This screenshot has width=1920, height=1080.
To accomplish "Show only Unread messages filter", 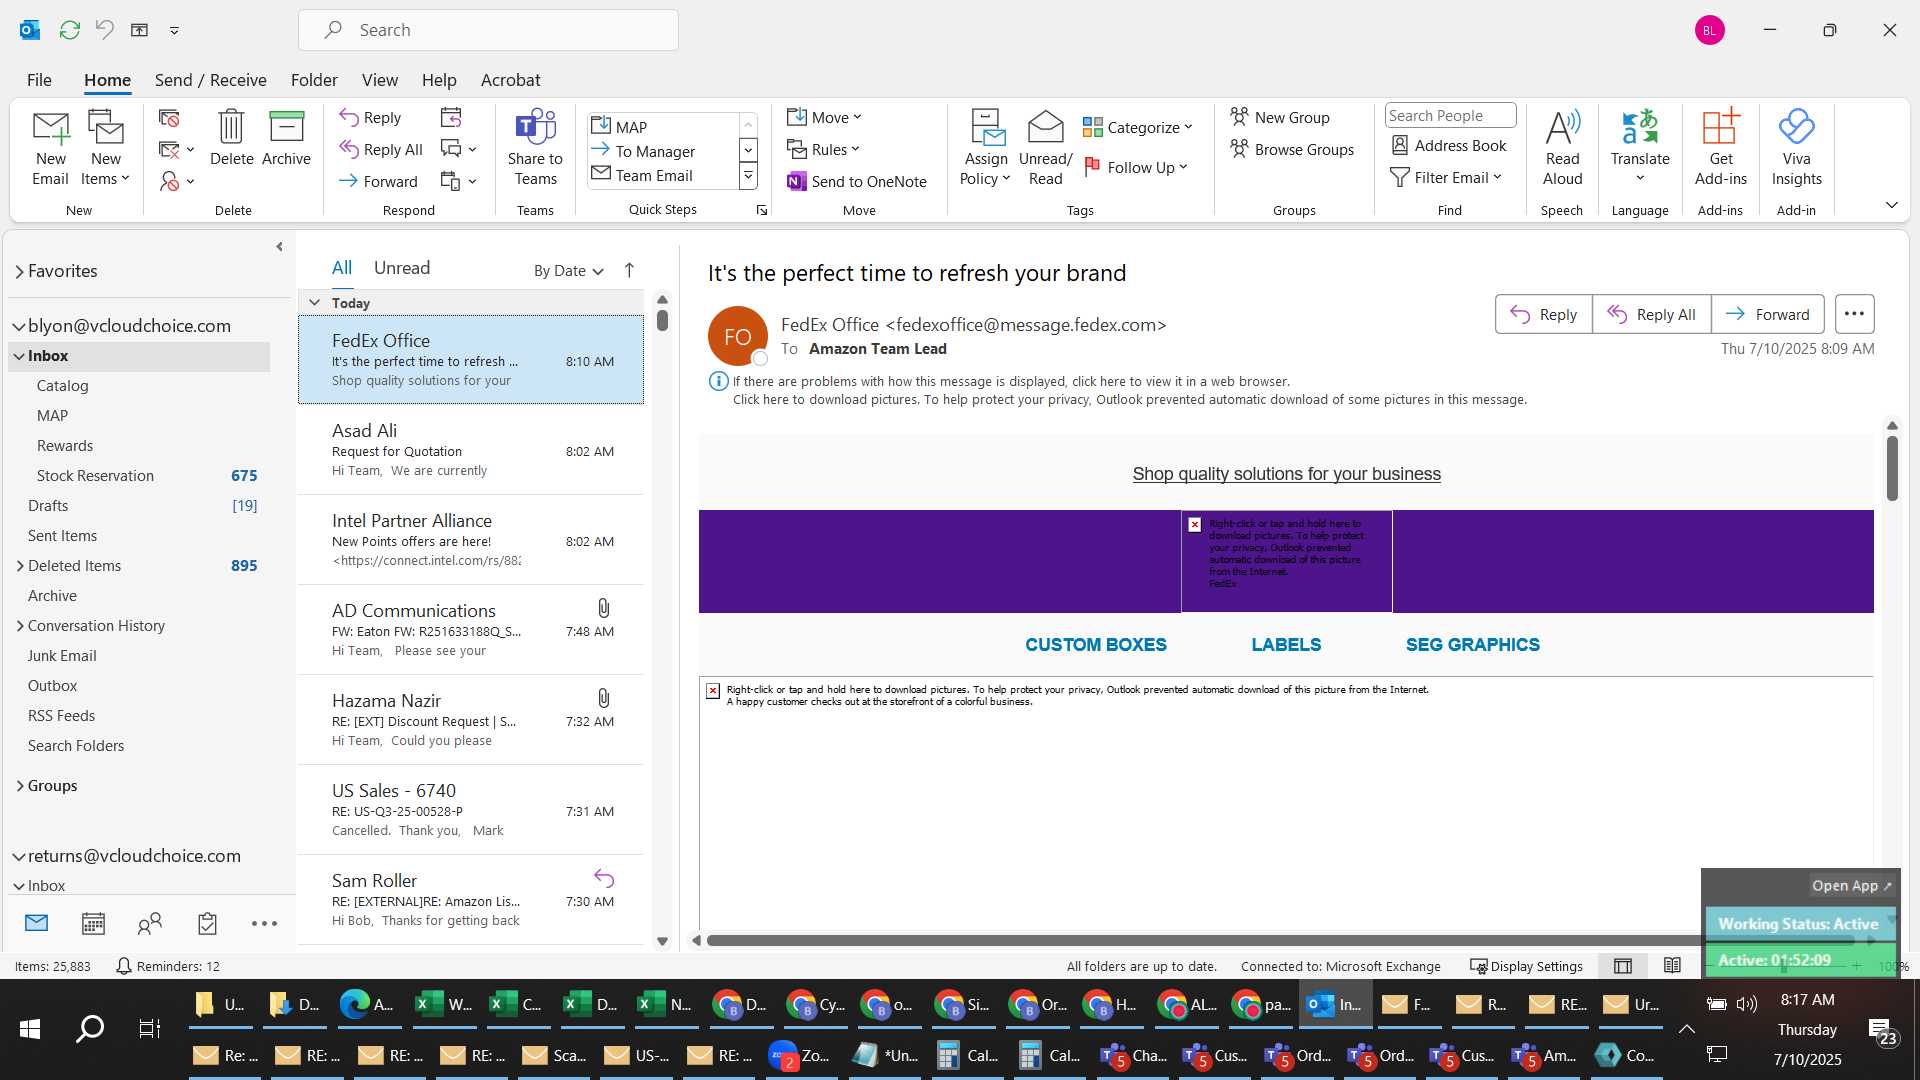I will click(402, 268).
